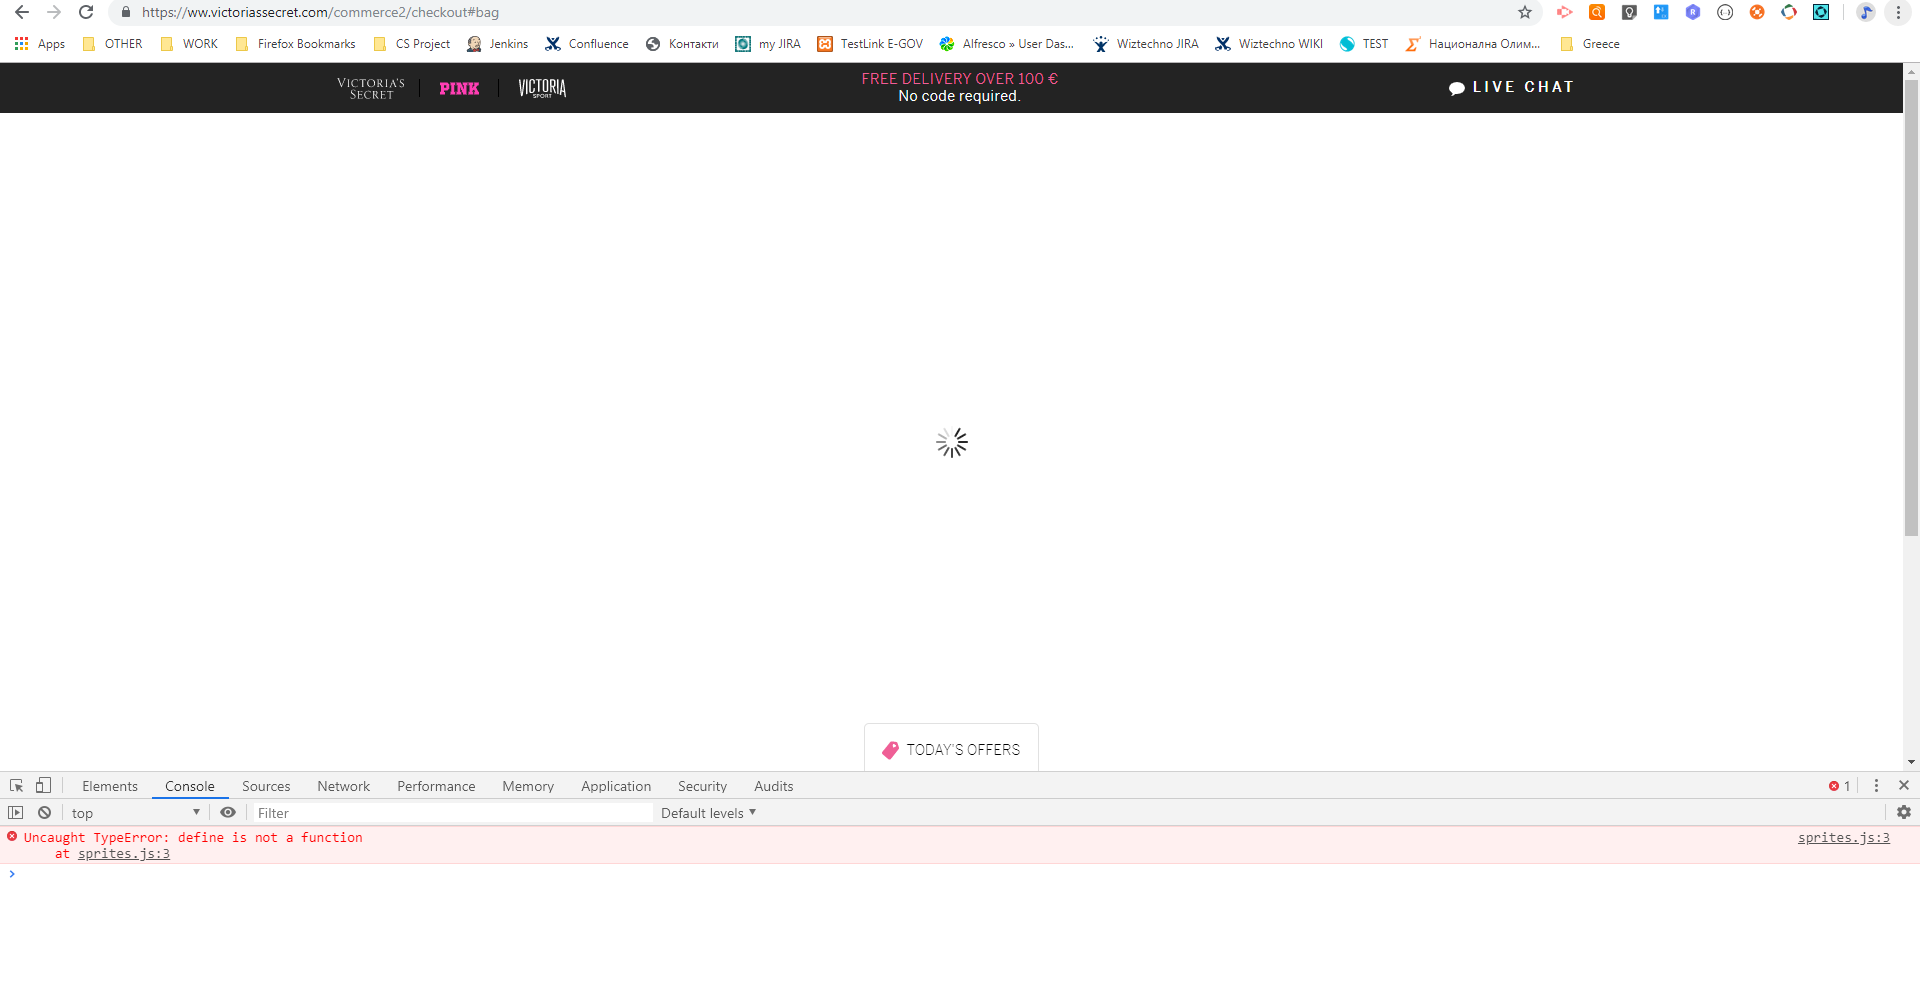Screen dimensions: 1920x1000
Task: Click the red error count indicator
Action: tap(1839, 786)
